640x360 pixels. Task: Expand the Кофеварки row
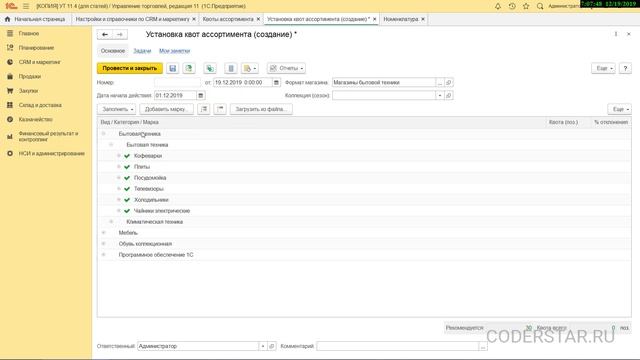(119, 156)
